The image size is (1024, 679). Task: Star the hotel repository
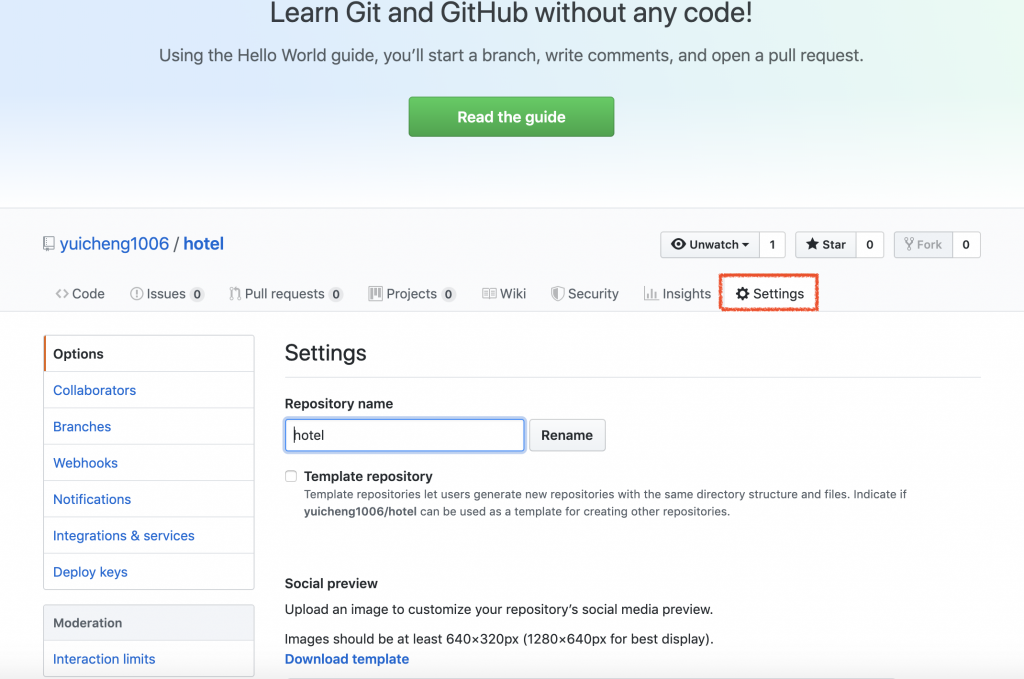826,244
